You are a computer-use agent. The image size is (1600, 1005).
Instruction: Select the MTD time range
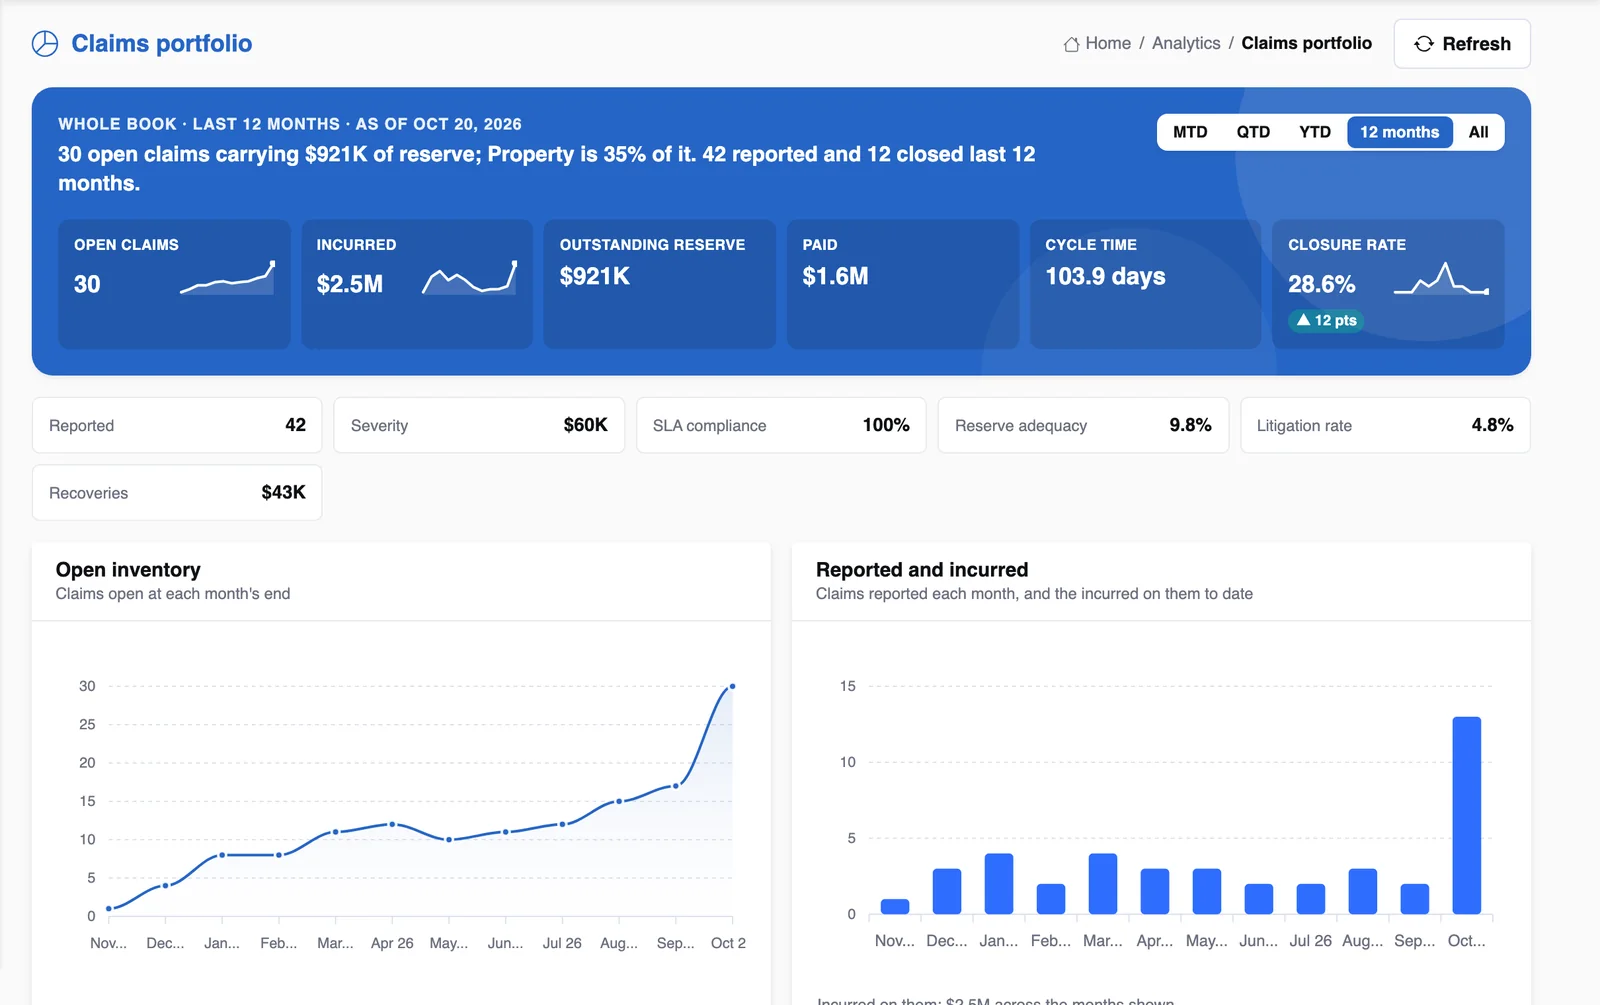(x=1190, y=132)
